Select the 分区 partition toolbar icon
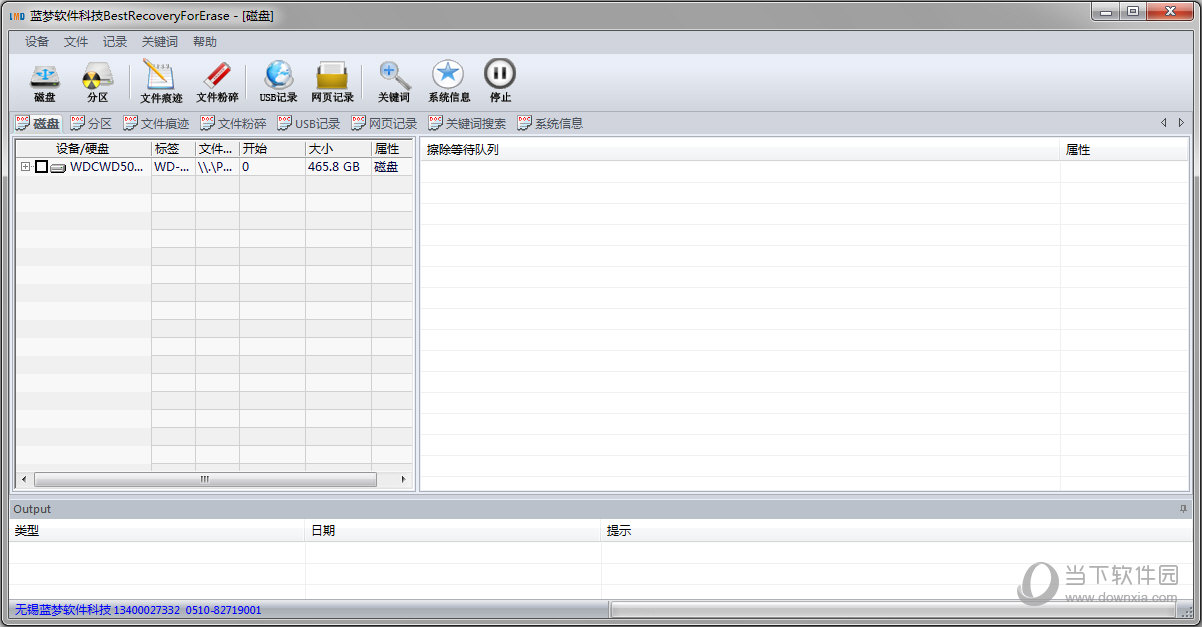The width and height of the screenshot is (1202, 627). [97, 78]
